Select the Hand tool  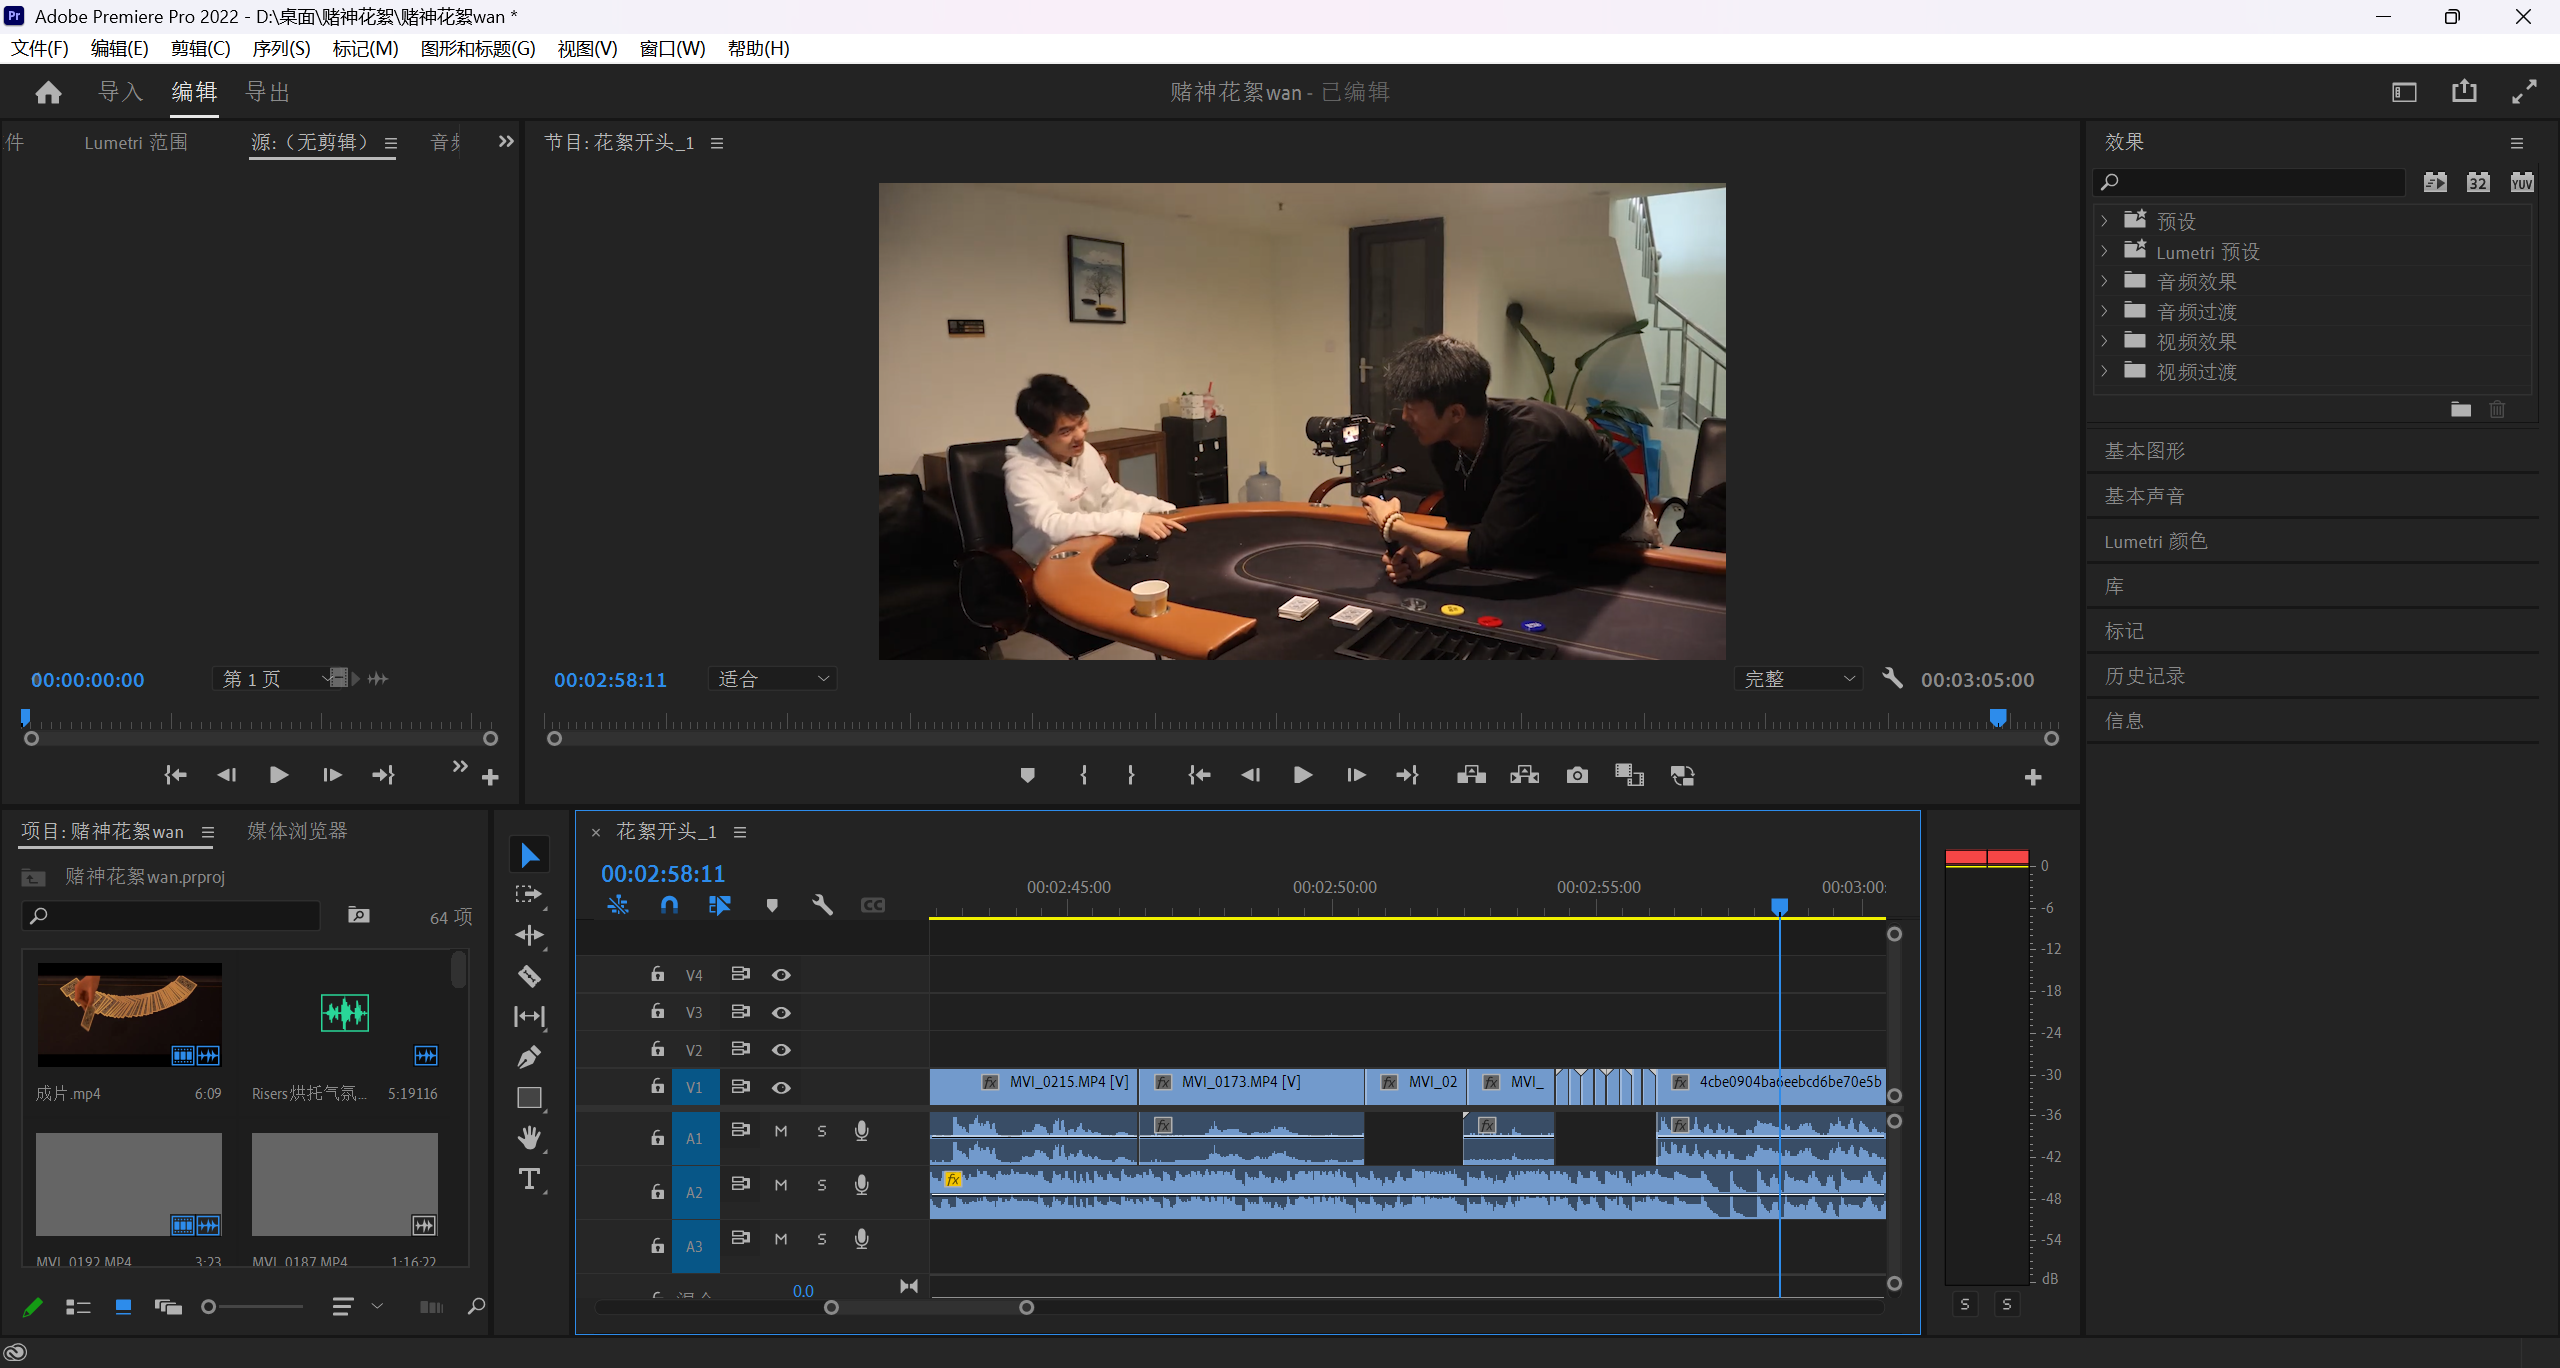pos(529,1138)
